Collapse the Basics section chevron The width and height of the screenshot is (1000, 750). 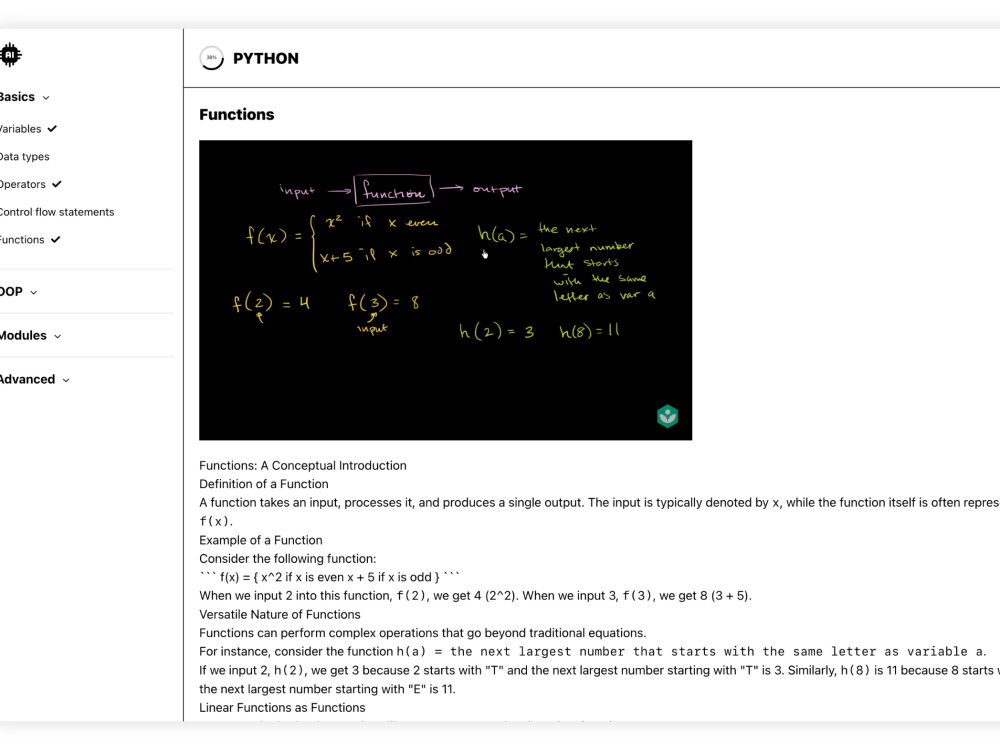(x=46, y=98)
